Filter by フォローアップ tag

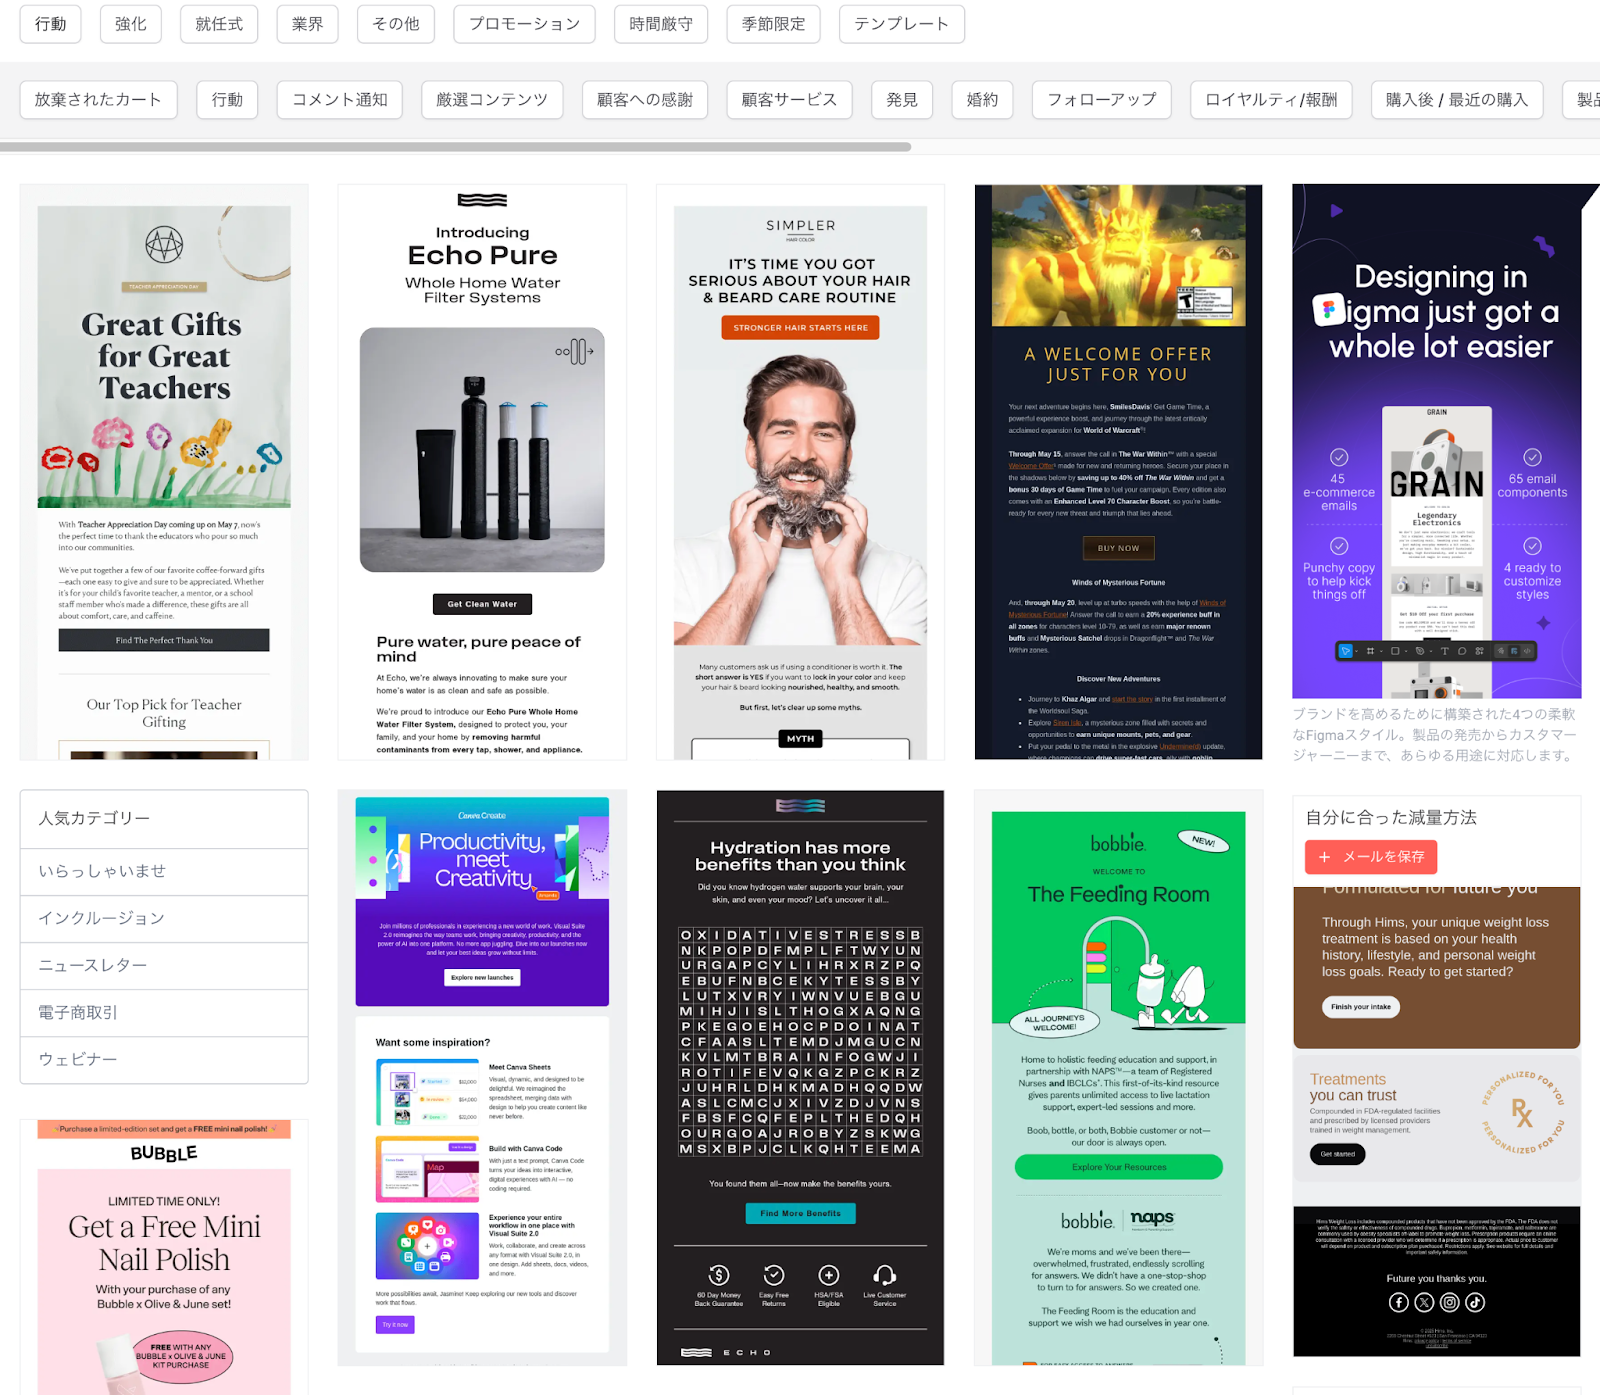[1102, 100]
